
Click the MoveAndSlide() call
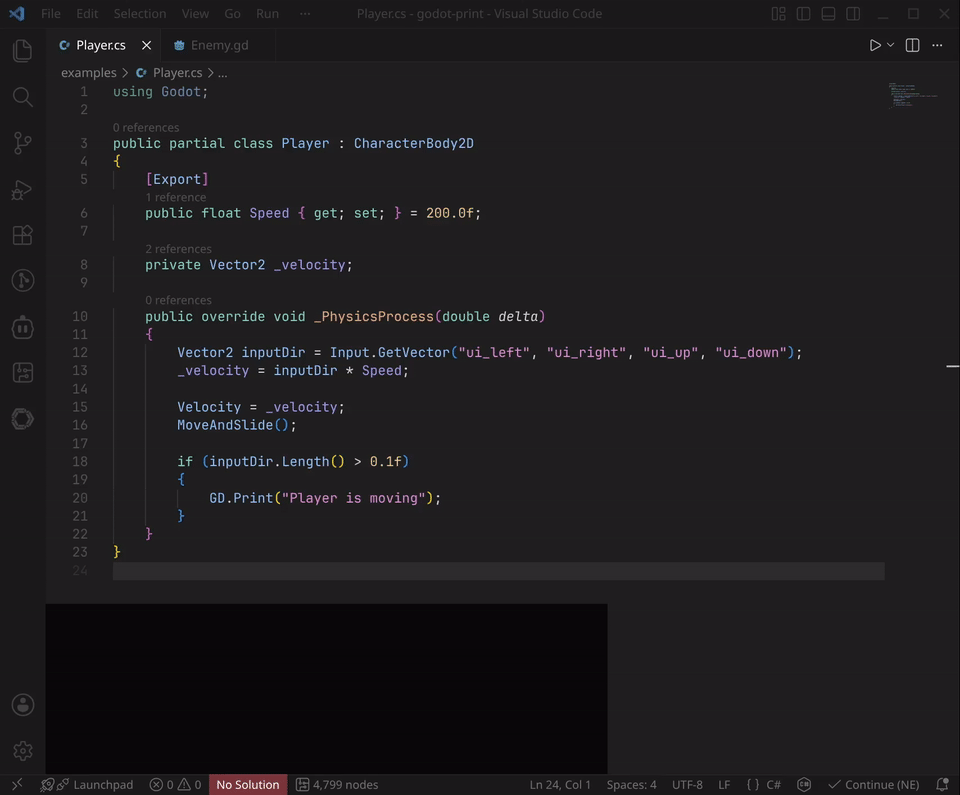[236, 425]
